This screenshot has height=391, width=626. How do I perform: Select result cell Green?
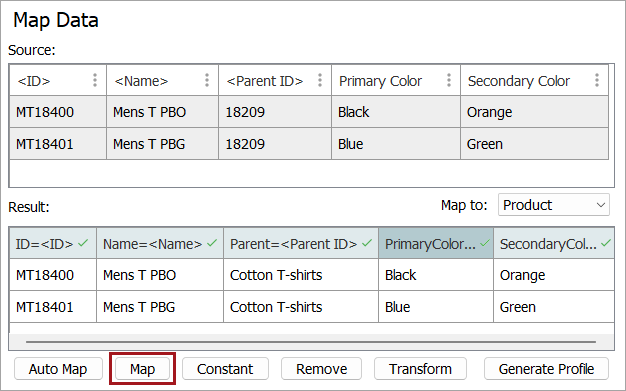(x=554, y=307)
